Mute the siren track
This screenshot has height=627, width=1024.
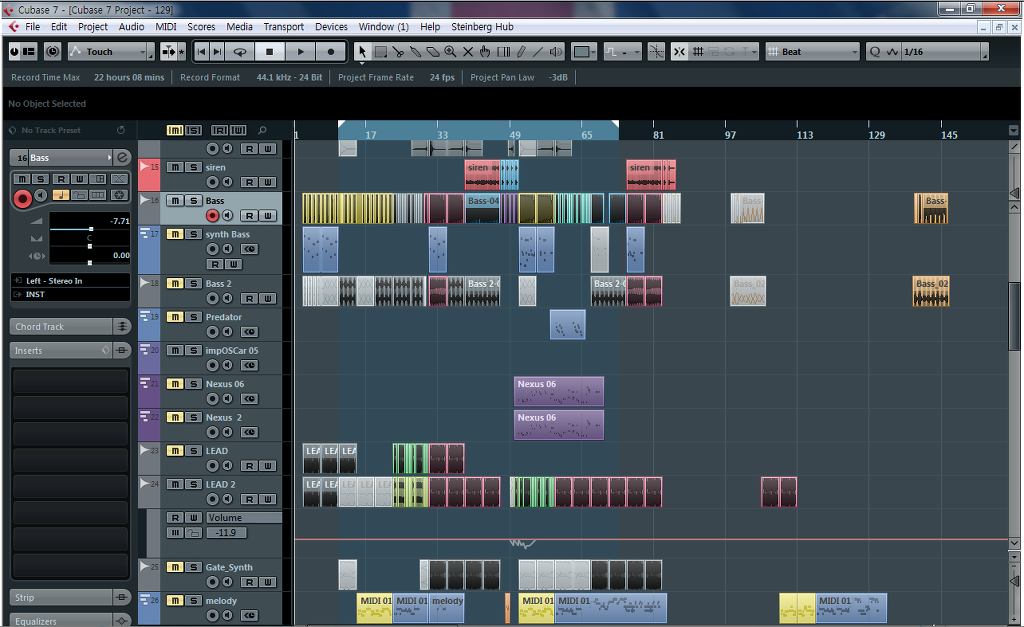point(175,167)
